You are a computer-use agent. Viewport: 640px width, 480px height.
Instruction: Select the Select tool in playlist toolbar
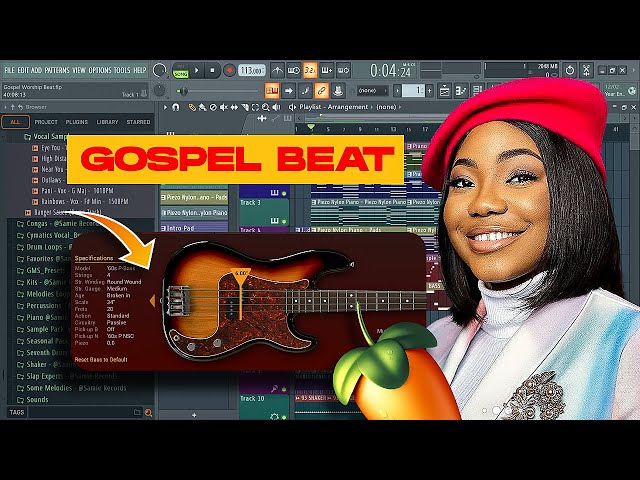(x=256, y=107)
